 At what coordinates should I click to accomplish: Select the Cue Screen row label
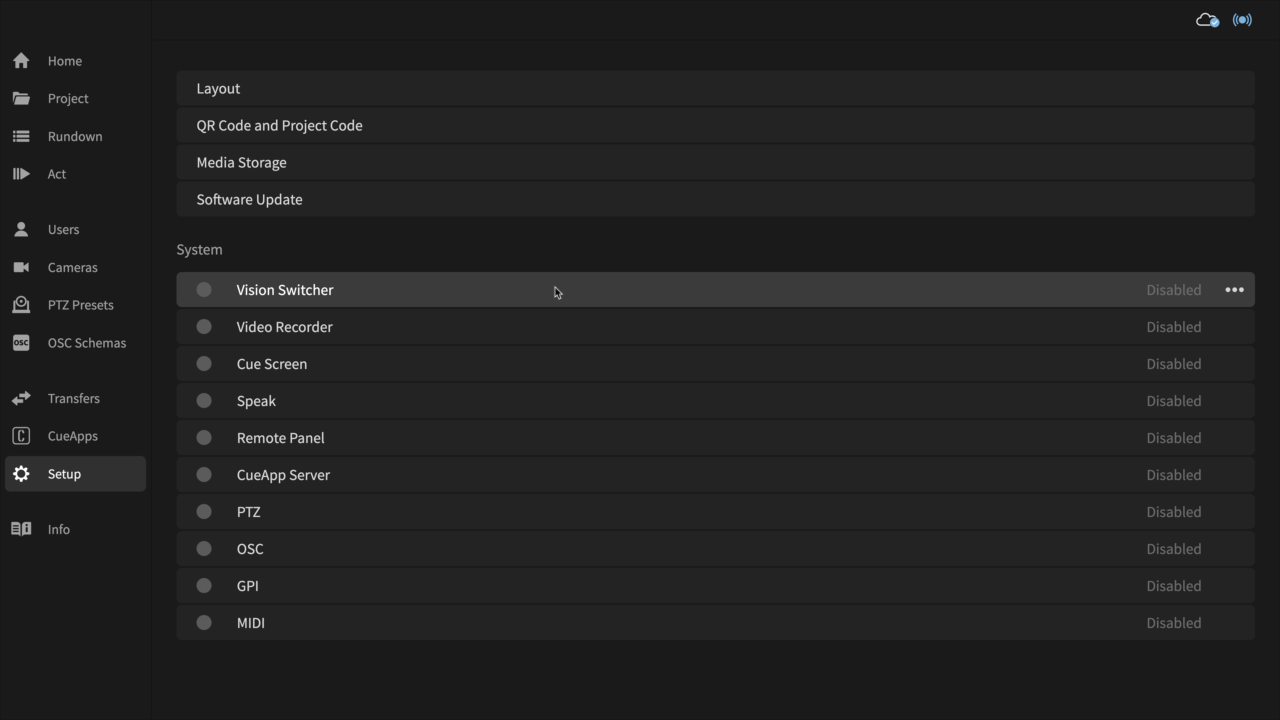pyautogui.click(x=272, y=364)
